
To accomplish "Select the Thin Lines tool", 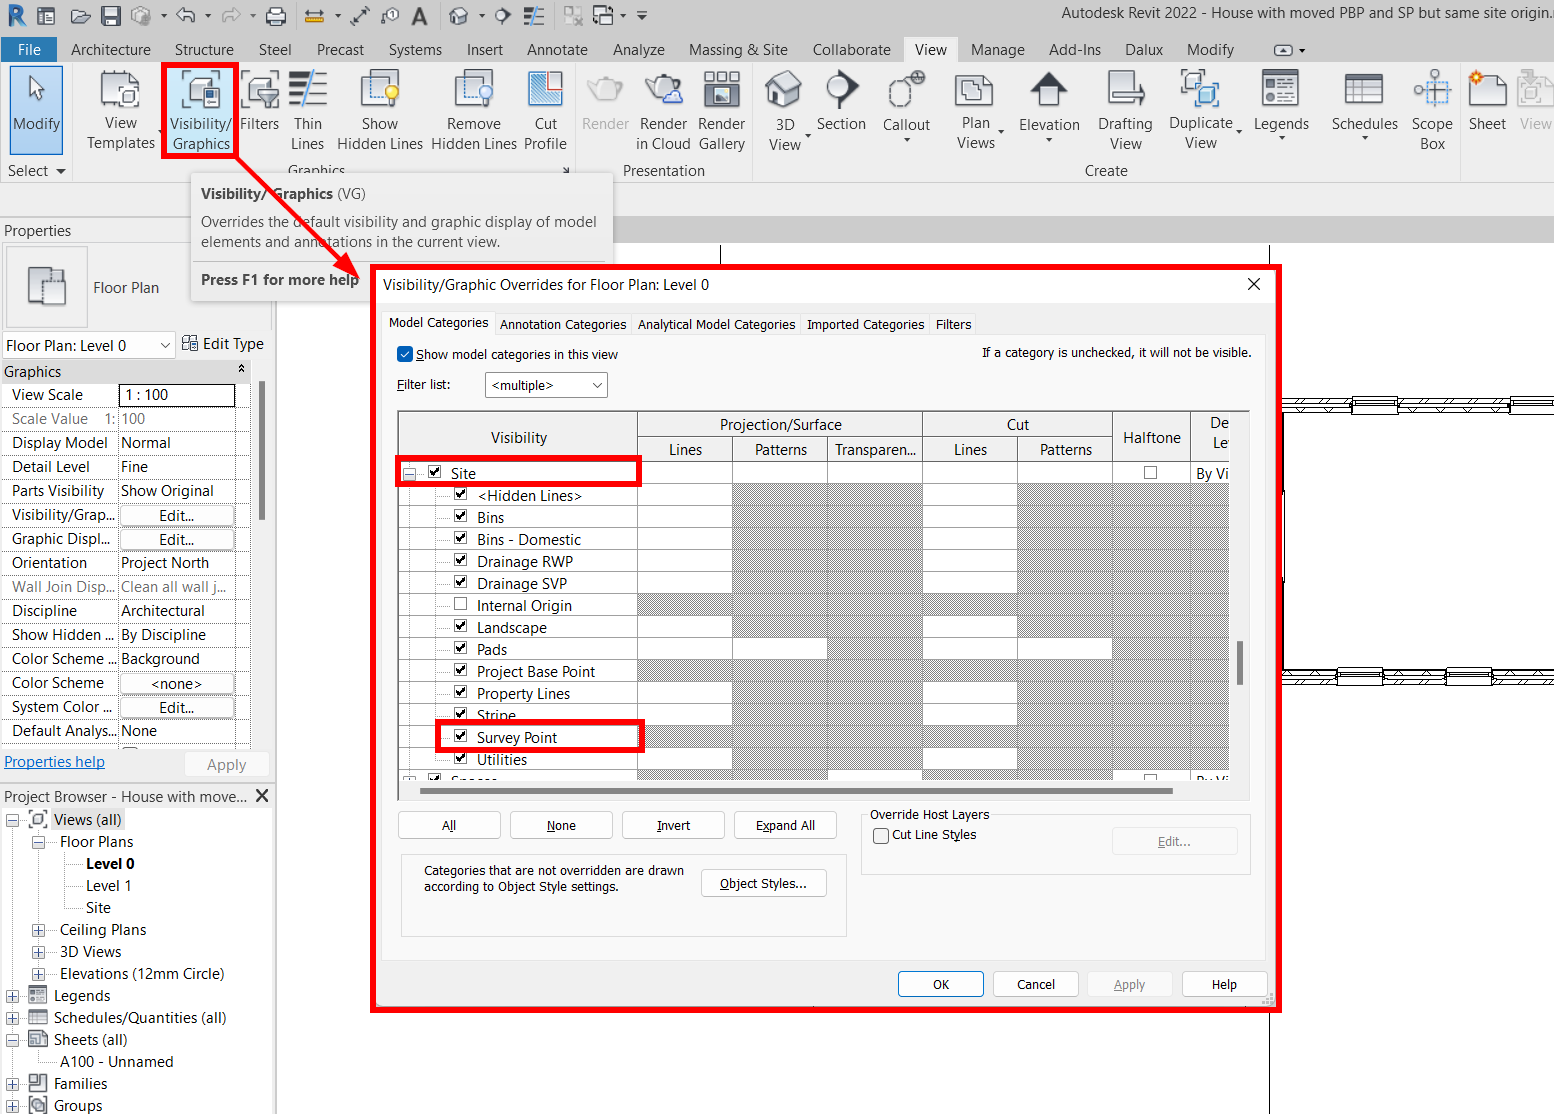I will (308, 109).
